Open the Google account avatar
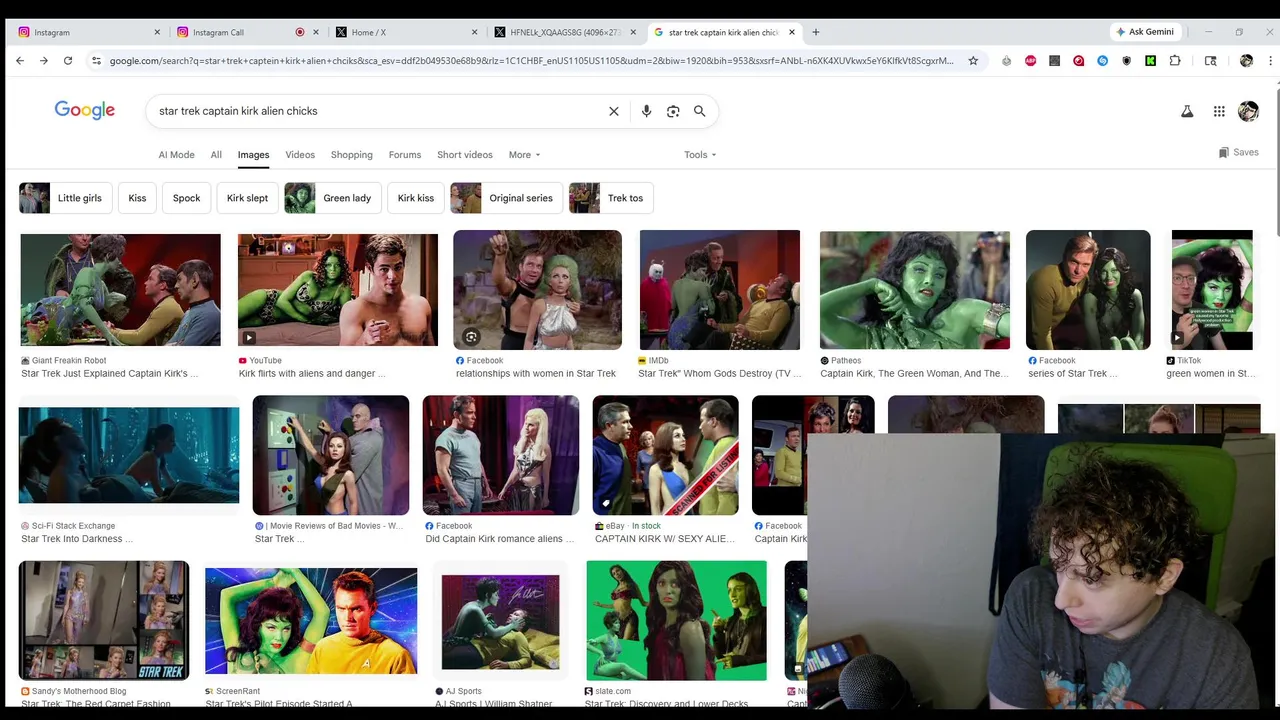 (x=1248, y=111)
